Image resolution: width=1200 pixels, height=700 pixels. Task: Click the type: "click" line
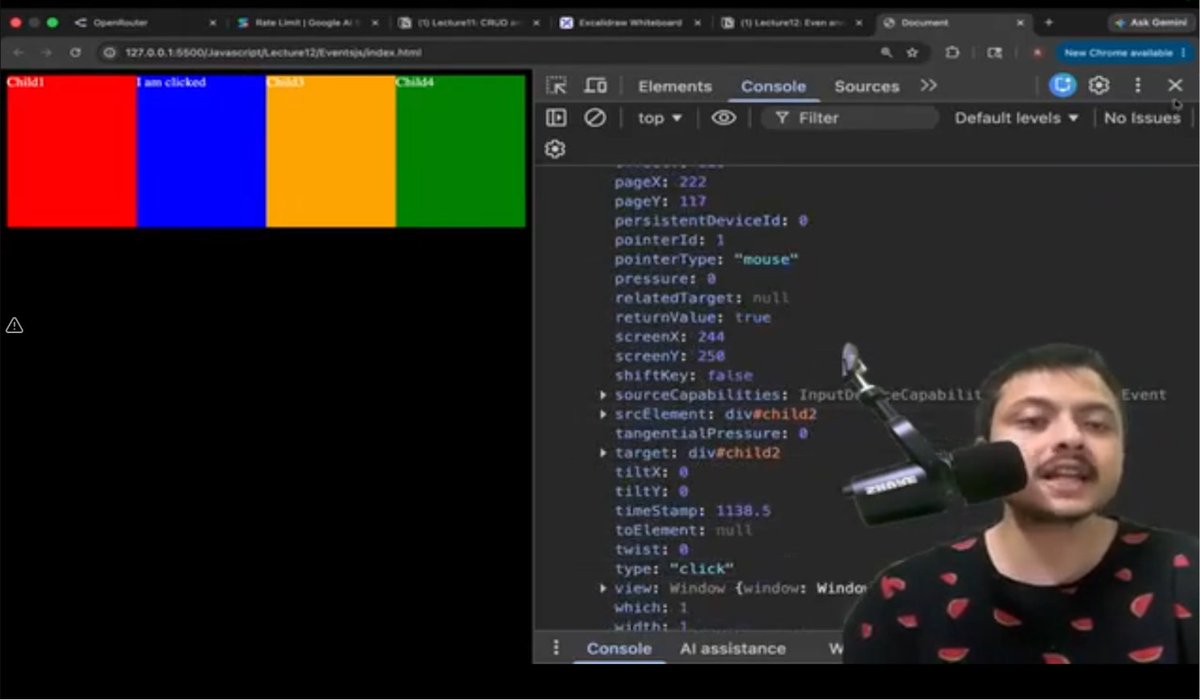674,569
